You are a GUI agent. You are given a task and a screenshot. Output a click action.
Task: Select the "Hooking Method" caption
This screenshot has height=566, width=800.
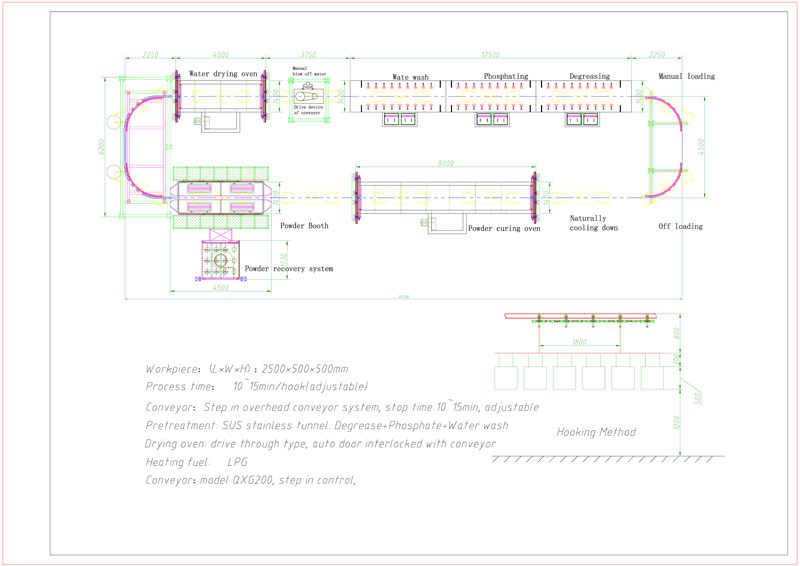tap(595, 432)
